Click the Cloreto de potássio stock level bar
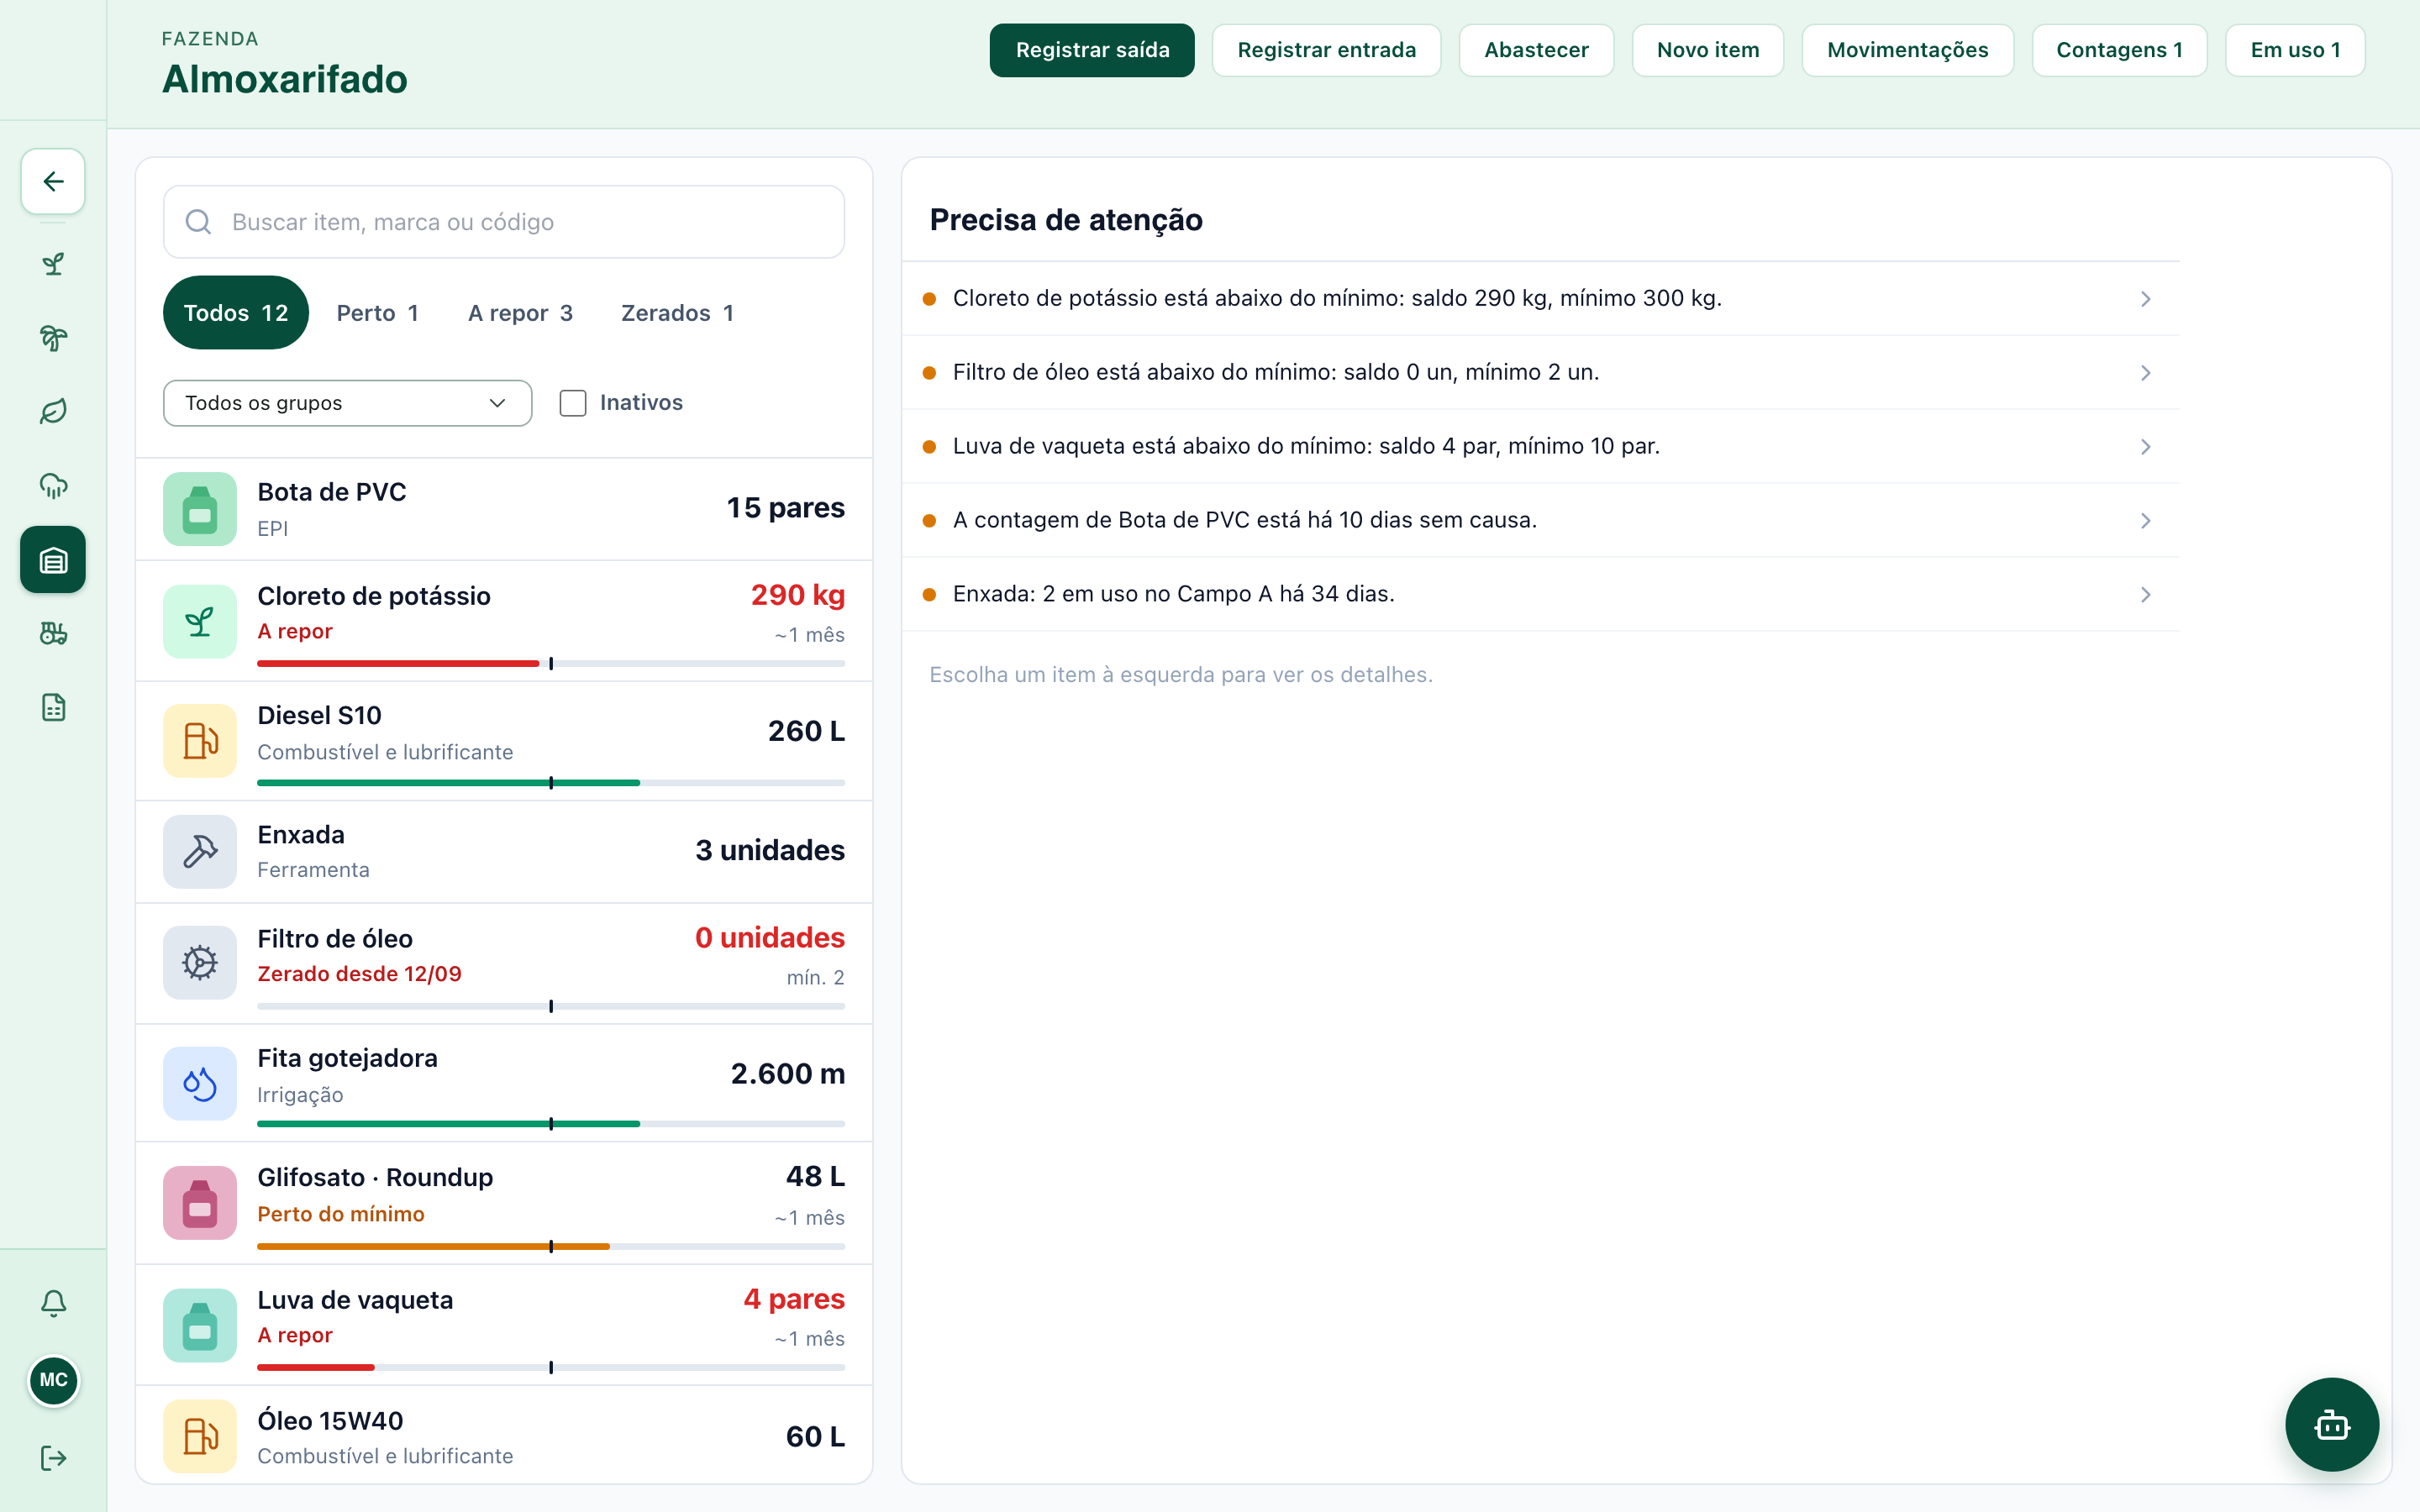The width and height of the screenshot is (2420, 1512). [x=551, y=663]
